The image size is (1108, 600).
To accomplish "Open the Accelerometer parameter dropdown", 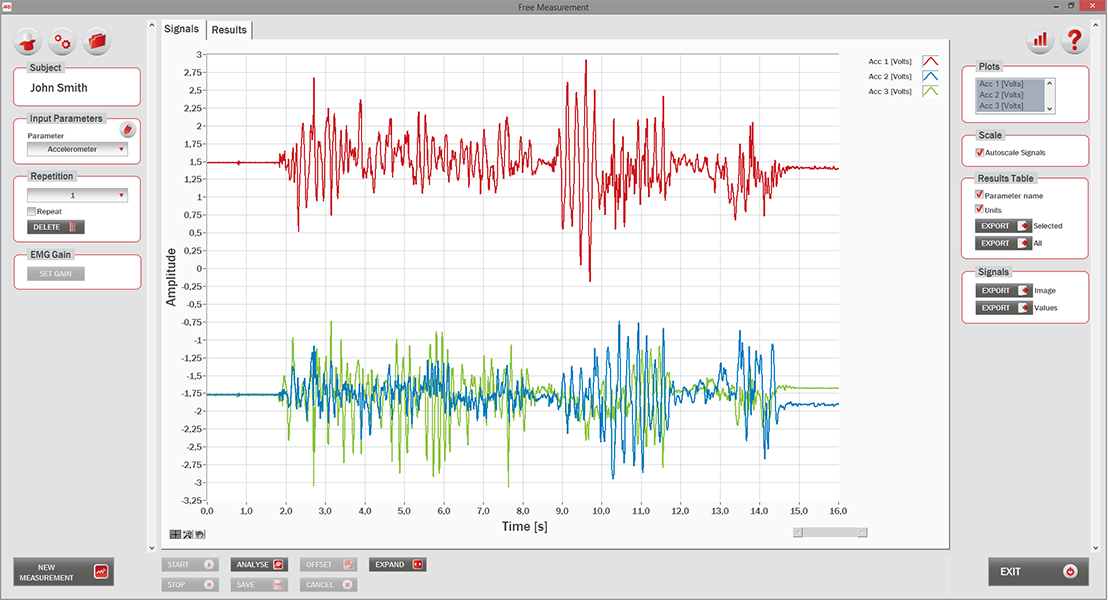I will tap(78, 149).
